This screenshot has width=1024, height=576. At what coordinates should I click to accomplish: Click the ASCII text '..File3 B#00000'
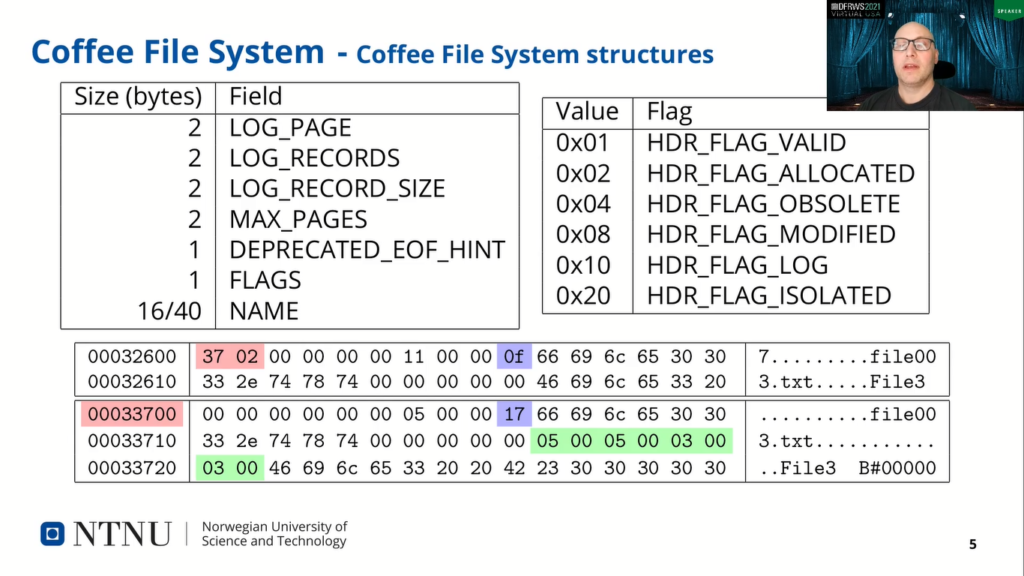[847, 468]
